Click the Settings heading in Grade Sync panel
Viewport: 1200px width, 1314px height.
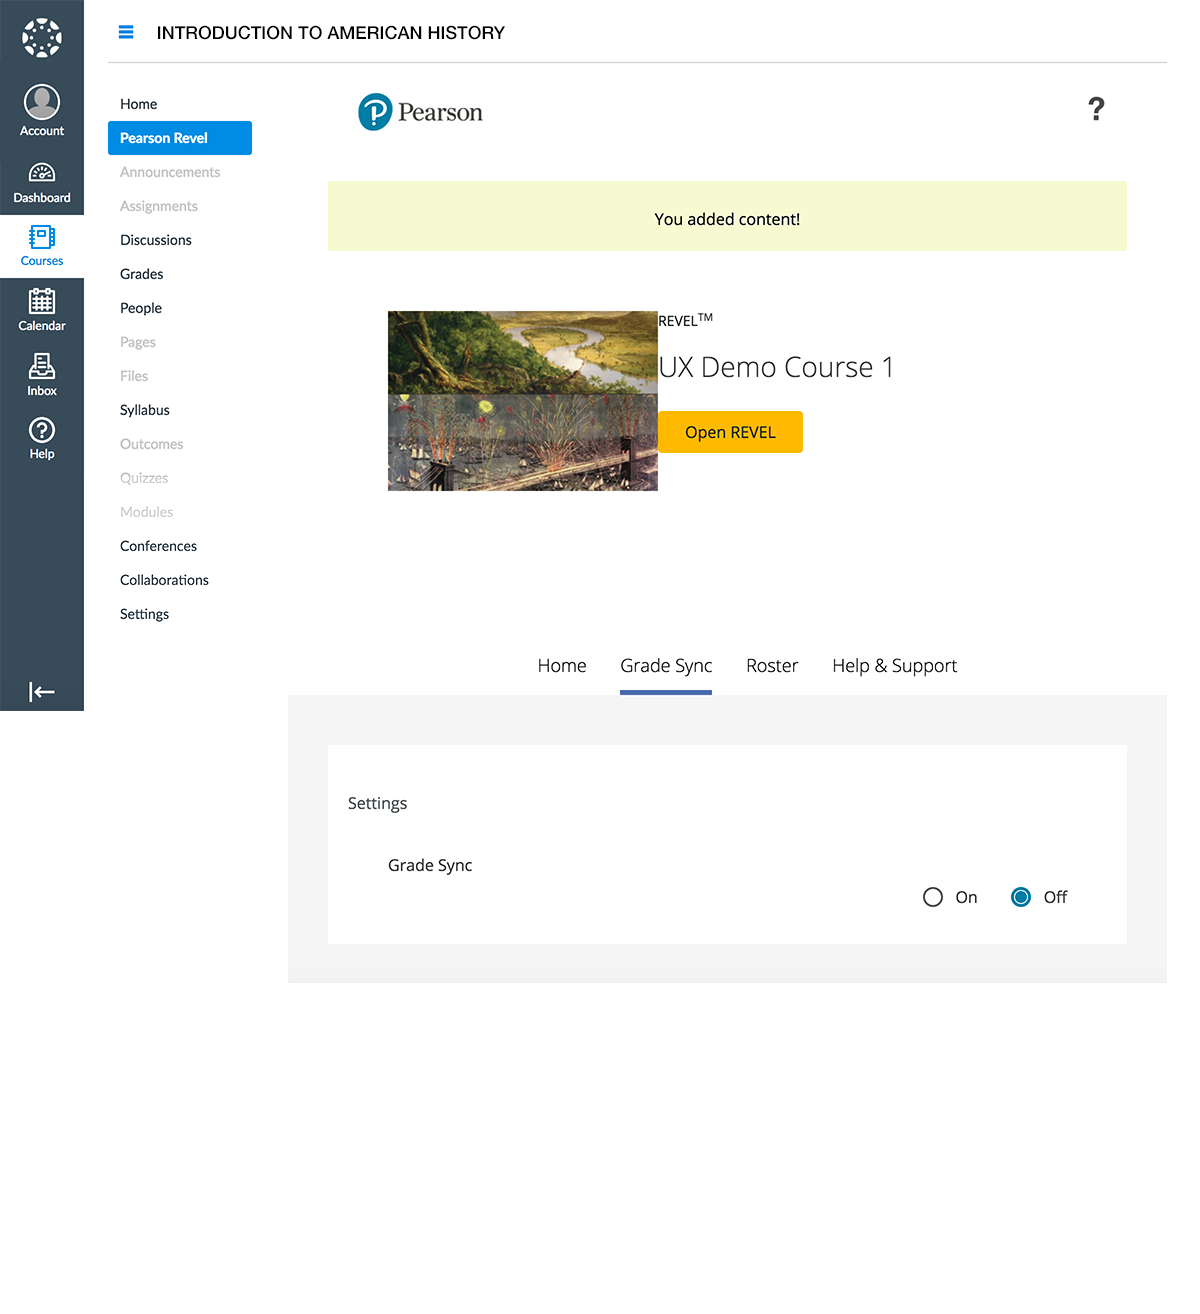[x=378, y=803]
